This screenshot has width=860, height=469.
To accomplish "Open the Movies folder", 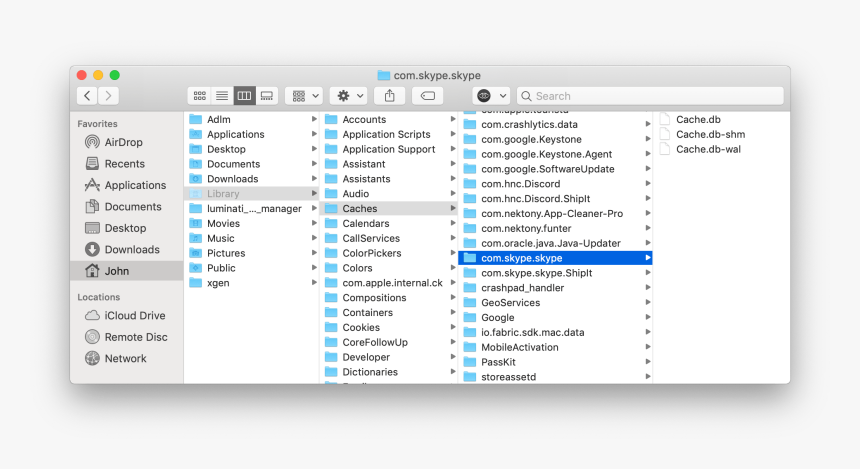I will point(252,223).
